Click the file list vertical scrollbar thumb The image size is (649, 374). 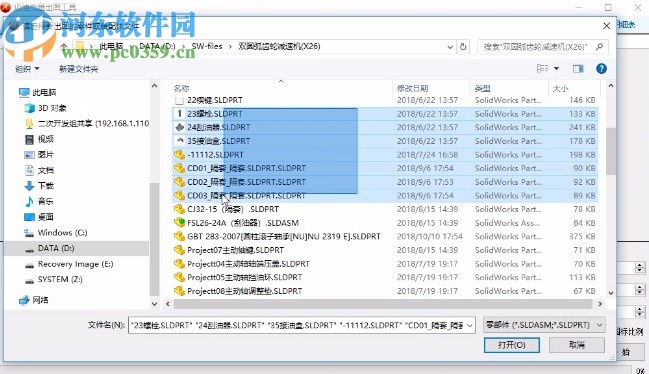click(611, 151)
